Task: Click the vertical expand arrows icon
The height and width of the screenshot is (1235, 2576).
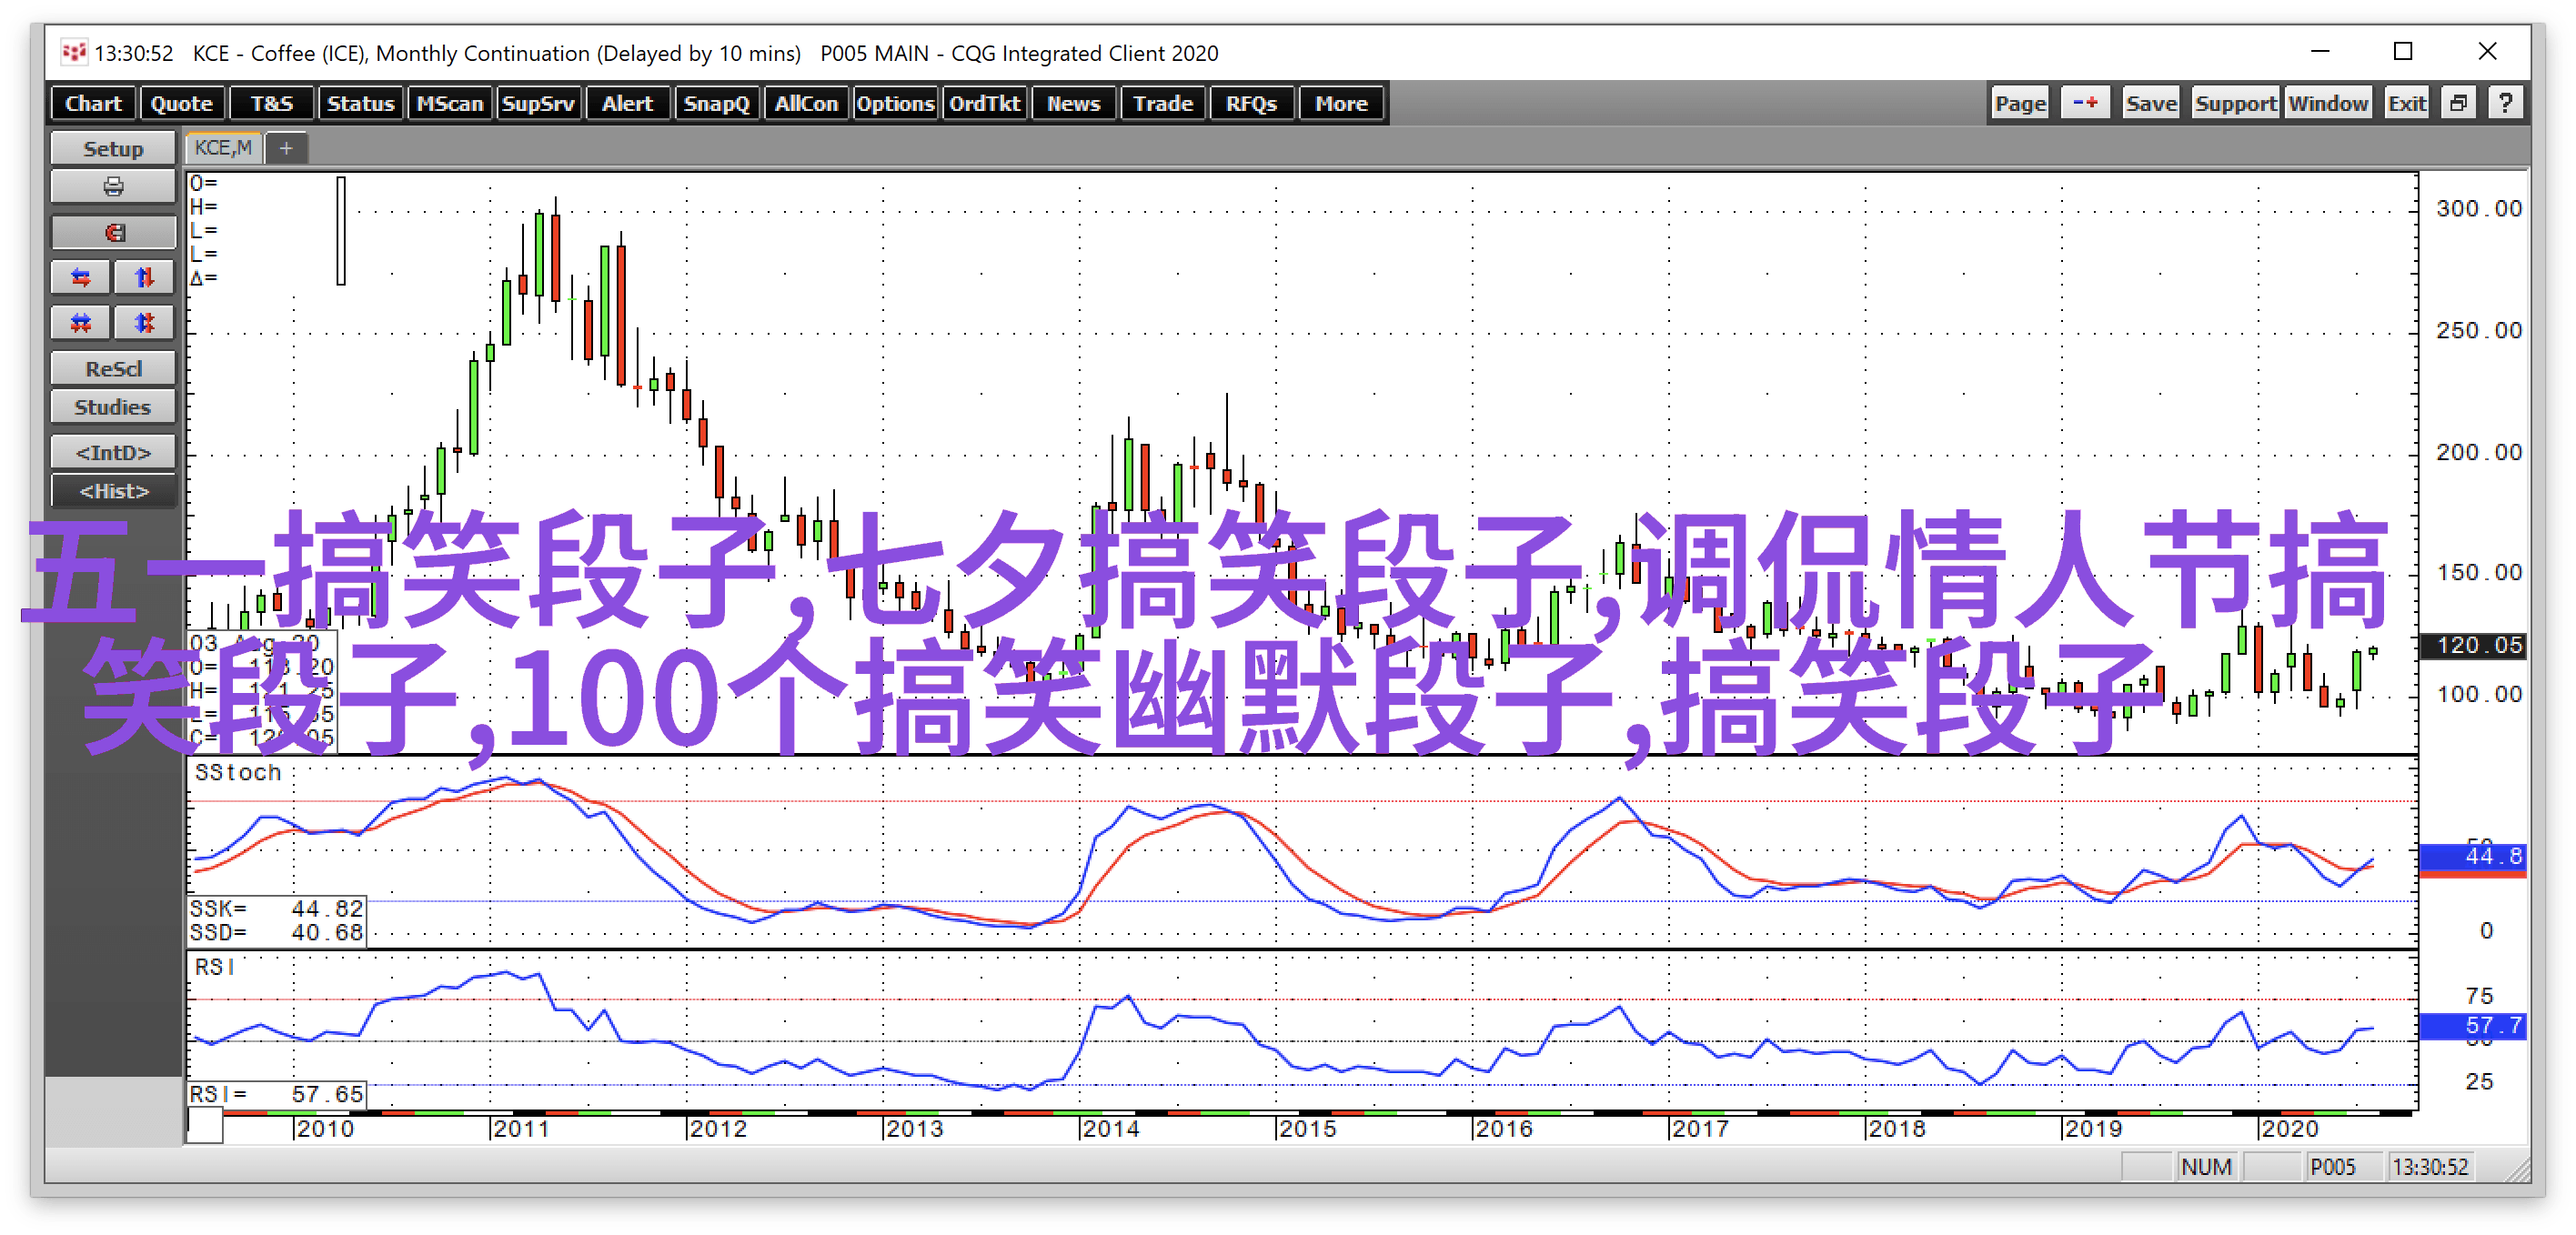Action: (145, 277)
